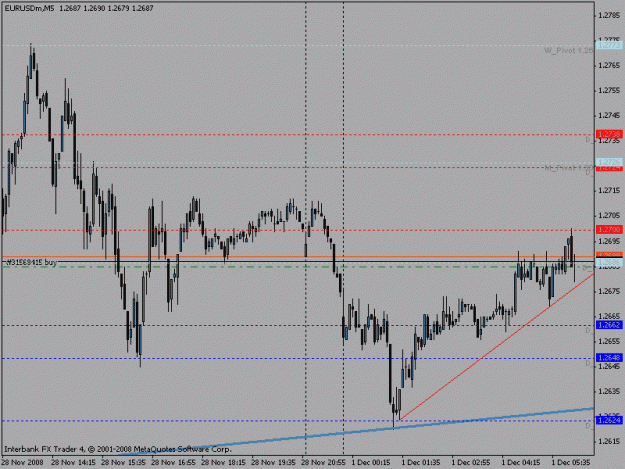
Task: Click the 1.2655 price scale value
Action: click(x=609, y=341)
